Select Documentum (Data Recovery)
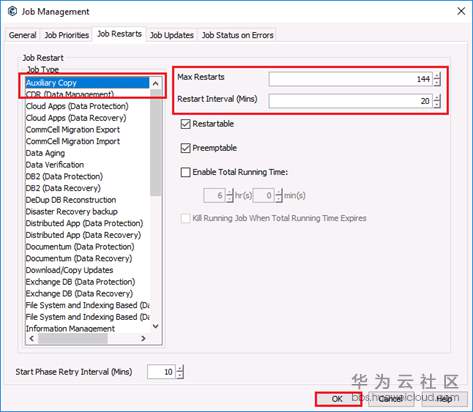 pos(87,258)
